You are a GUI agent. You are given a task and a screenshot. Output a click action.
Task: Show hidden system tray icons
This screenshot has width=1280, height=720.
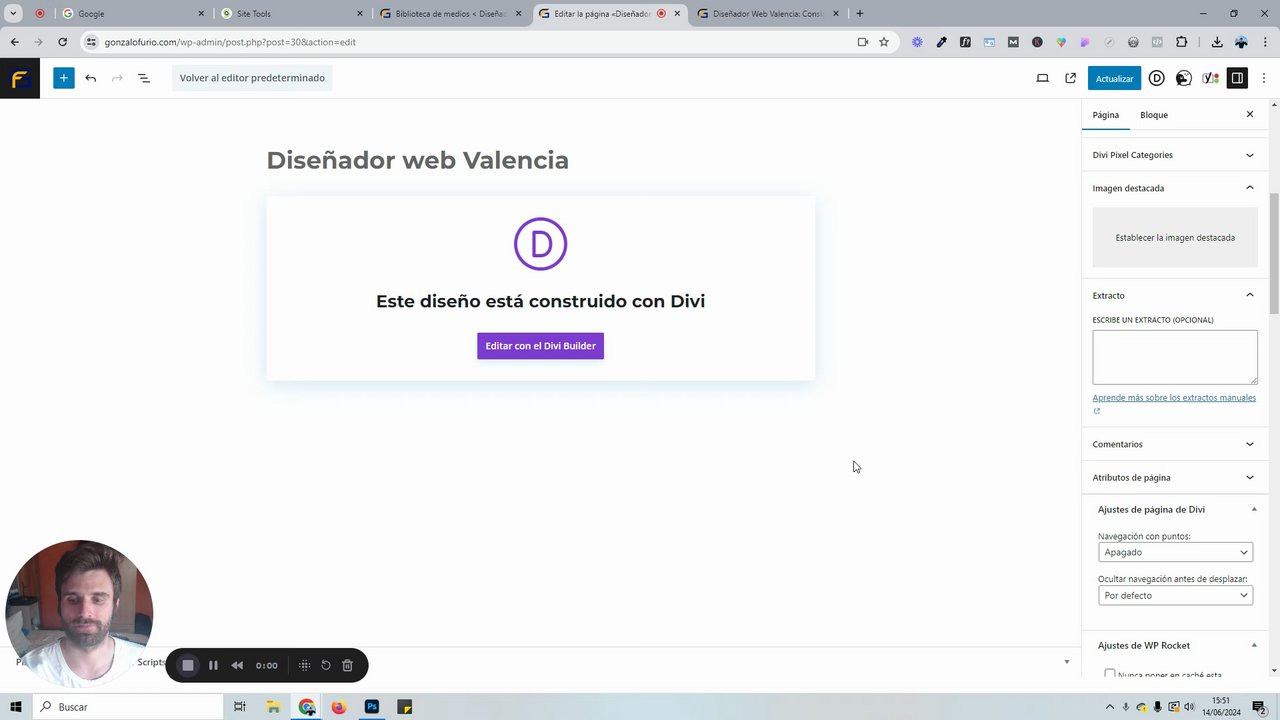click(1109, 707)
